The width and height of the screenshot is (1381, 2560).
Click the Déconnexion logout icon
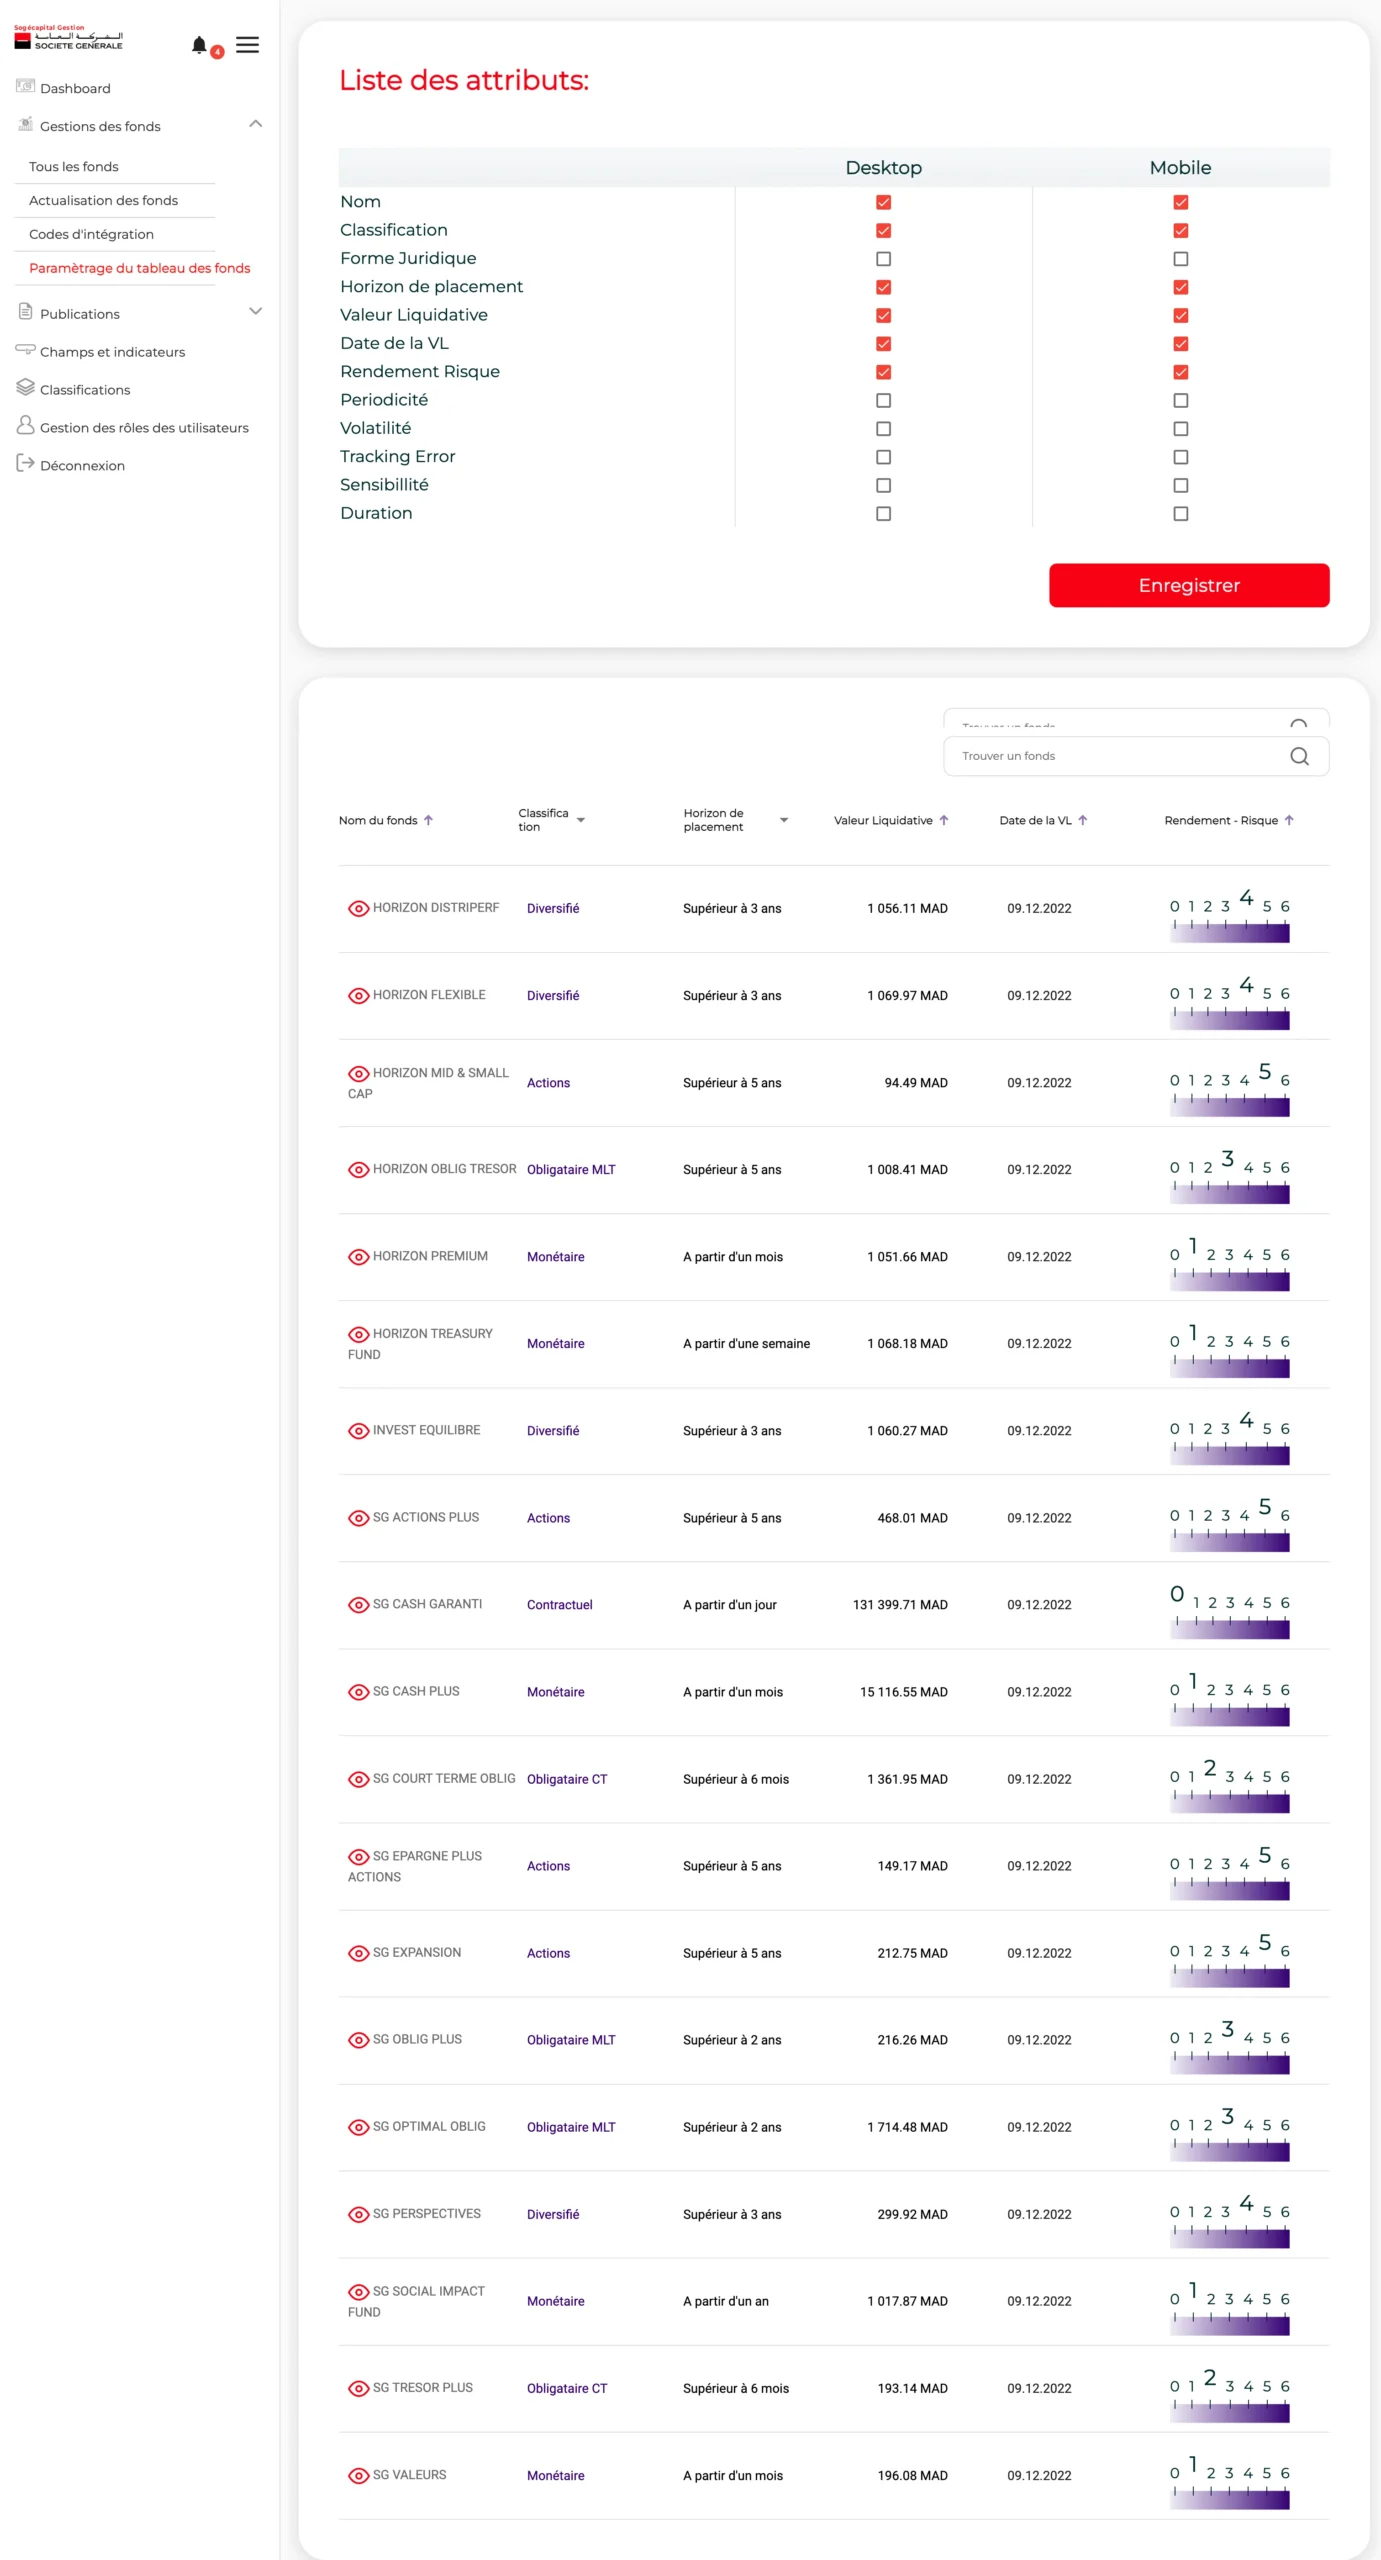point(26,464)
